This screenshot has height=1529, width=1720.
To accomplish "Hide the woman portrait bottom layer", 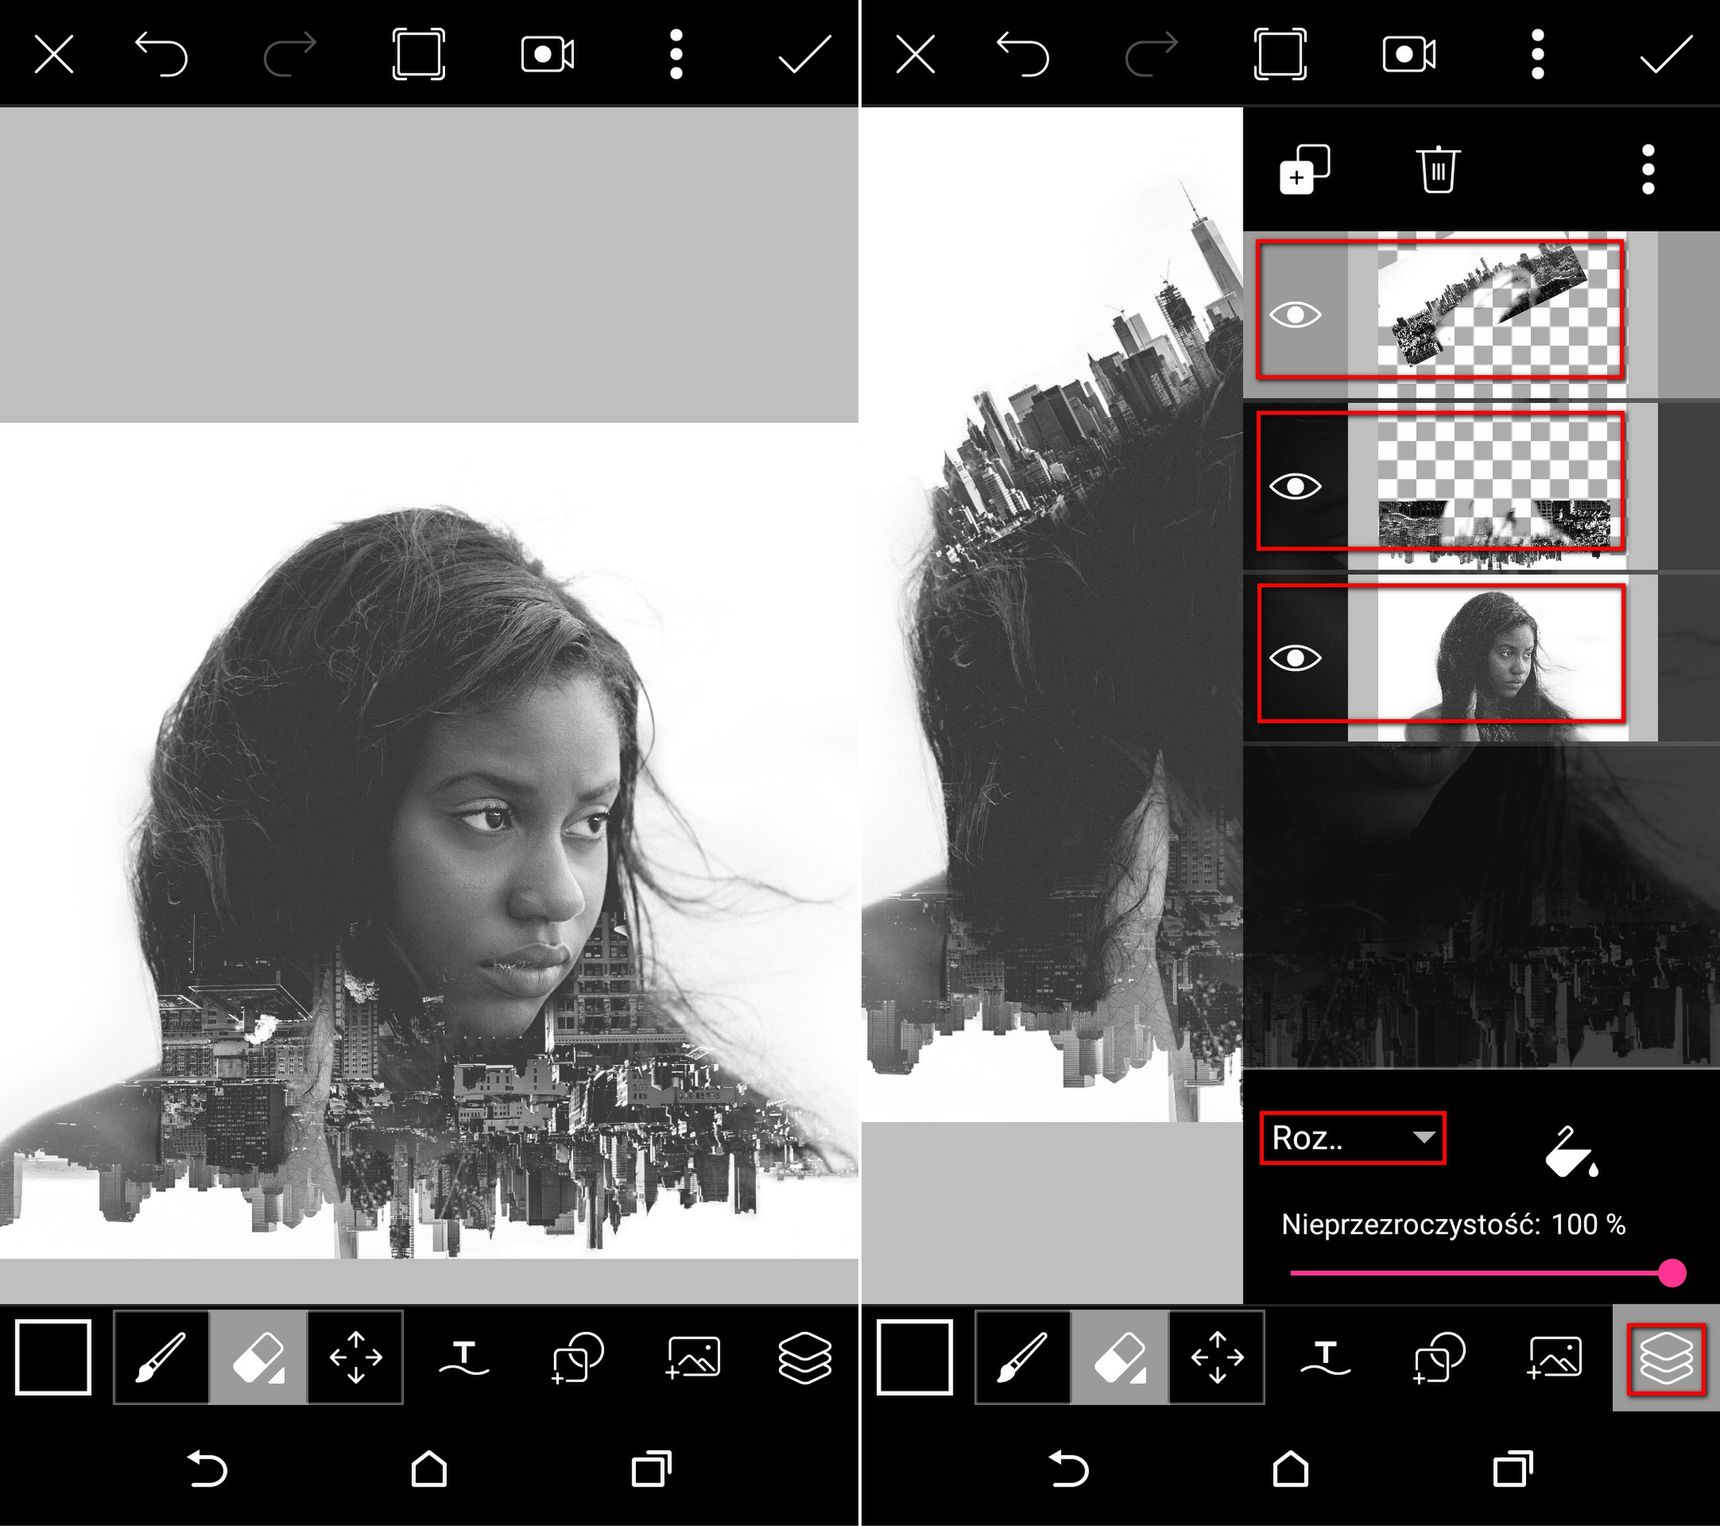I will 1295,658.
